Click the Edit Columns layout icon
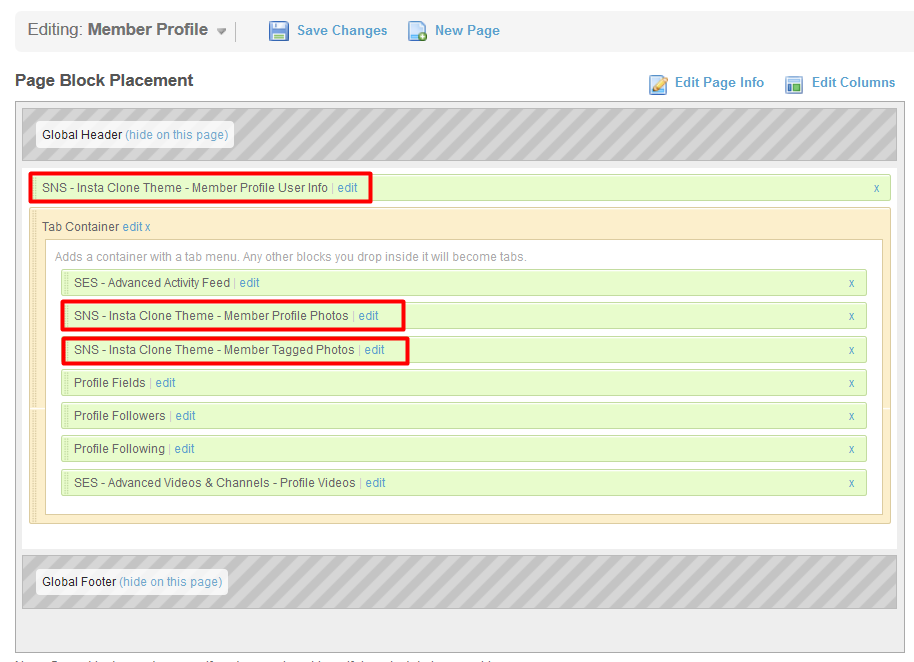 (x=794, y=84)
